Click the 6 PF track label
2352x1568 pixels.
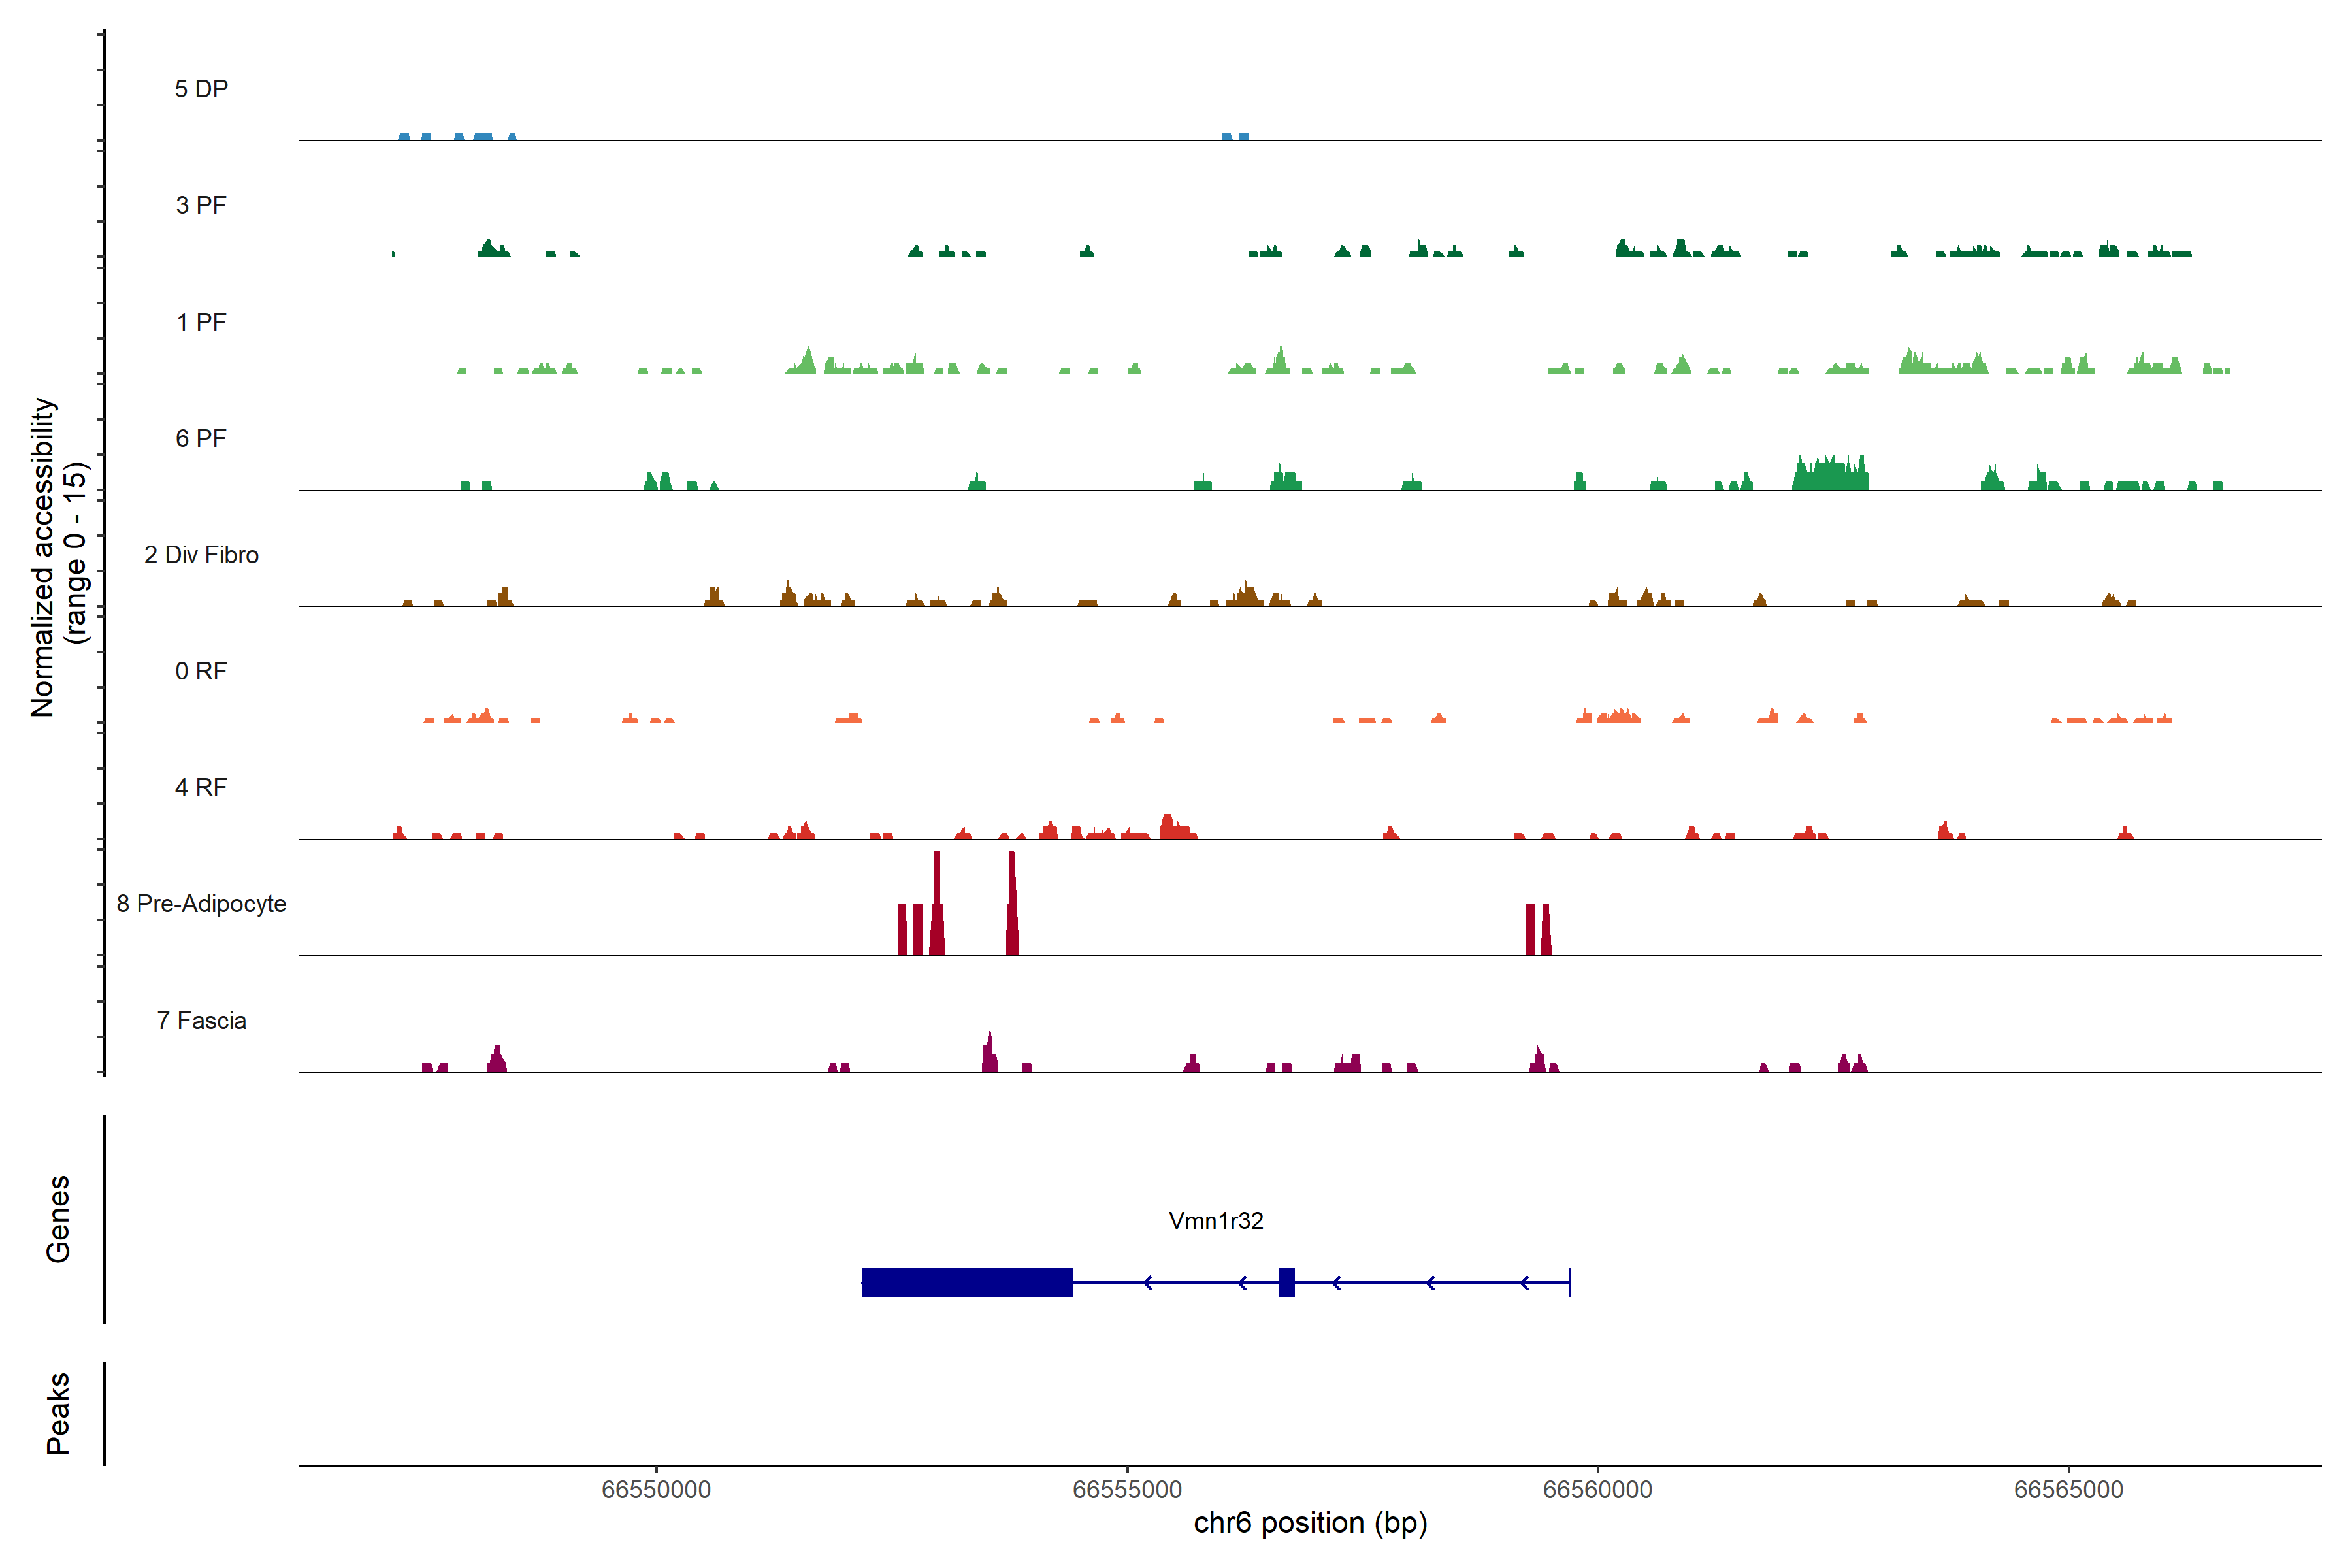pyautogui.click(x=201, y=438)
